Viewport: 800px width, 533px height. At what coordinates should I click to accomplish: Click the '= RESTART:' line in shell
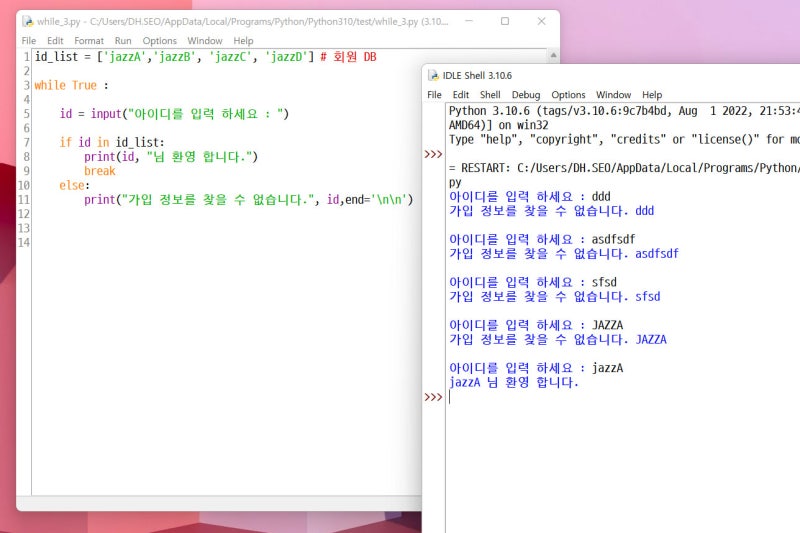coord(624,168)
